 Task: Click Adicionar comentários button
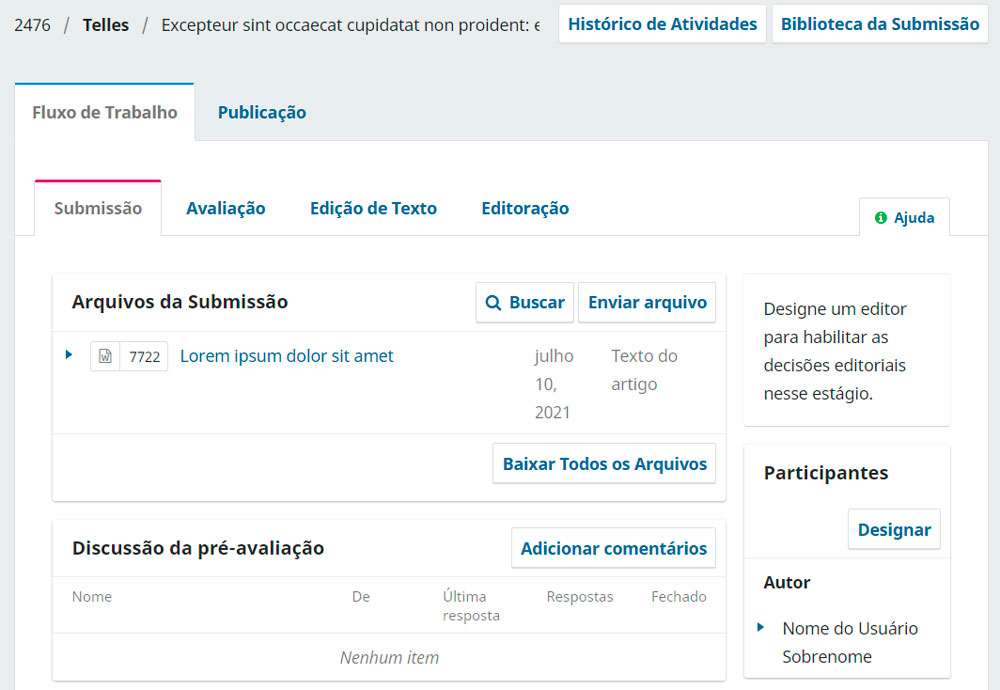tap(614, 548)
